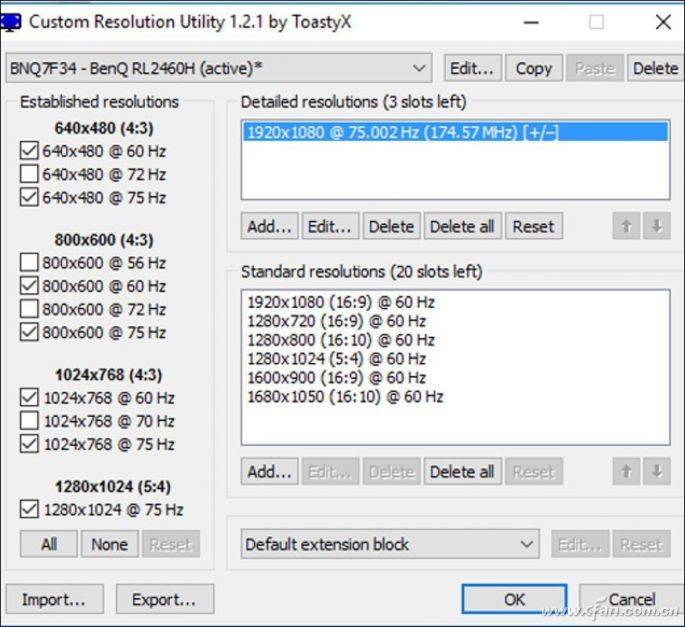The height and width of the screenshot is (627, 685).
Task: Delete the selected monitor entry
Action: click(x=656, y=68)
